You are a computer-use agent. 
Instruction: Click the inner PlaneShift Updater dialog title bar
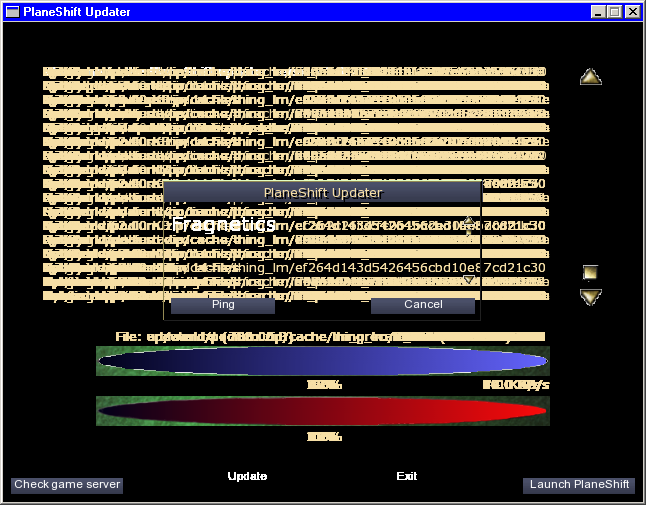pyautogui.click(x=322, y=192)
